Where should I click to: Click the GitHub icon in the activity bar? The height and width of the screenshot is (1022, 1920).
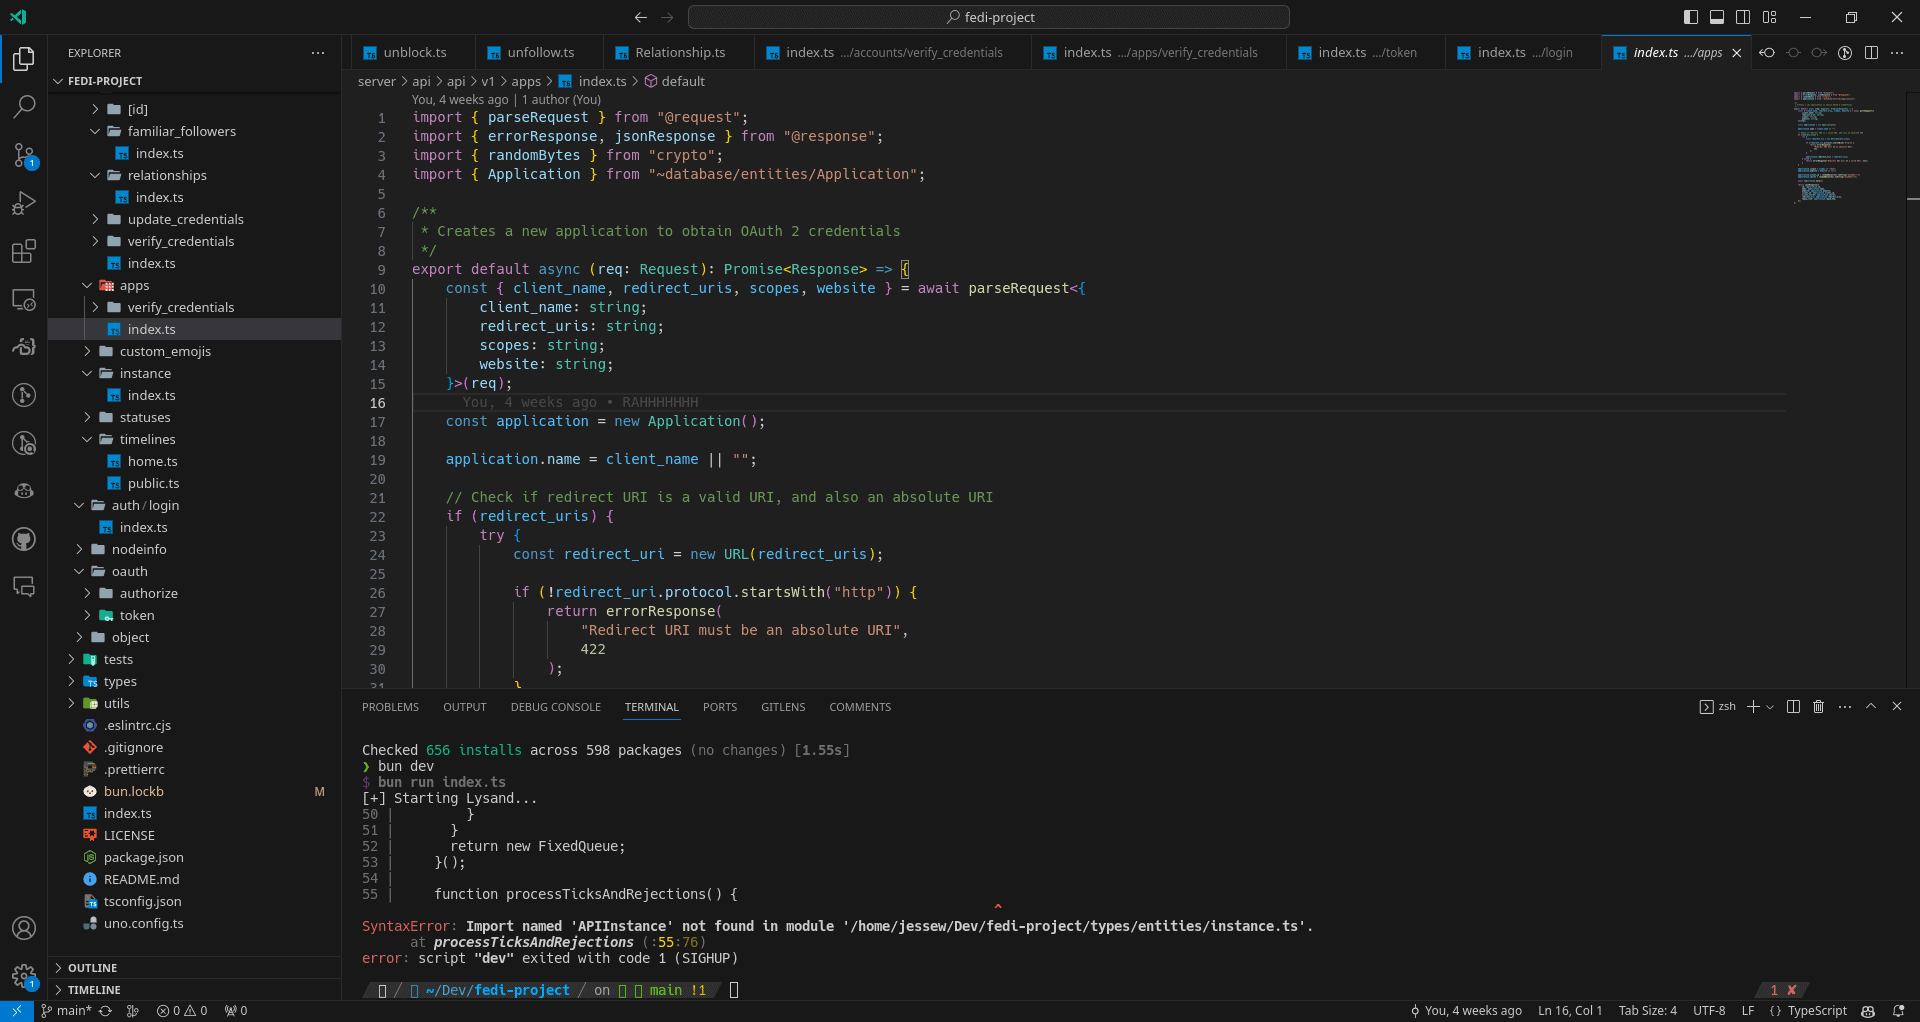tap(24, 539)
